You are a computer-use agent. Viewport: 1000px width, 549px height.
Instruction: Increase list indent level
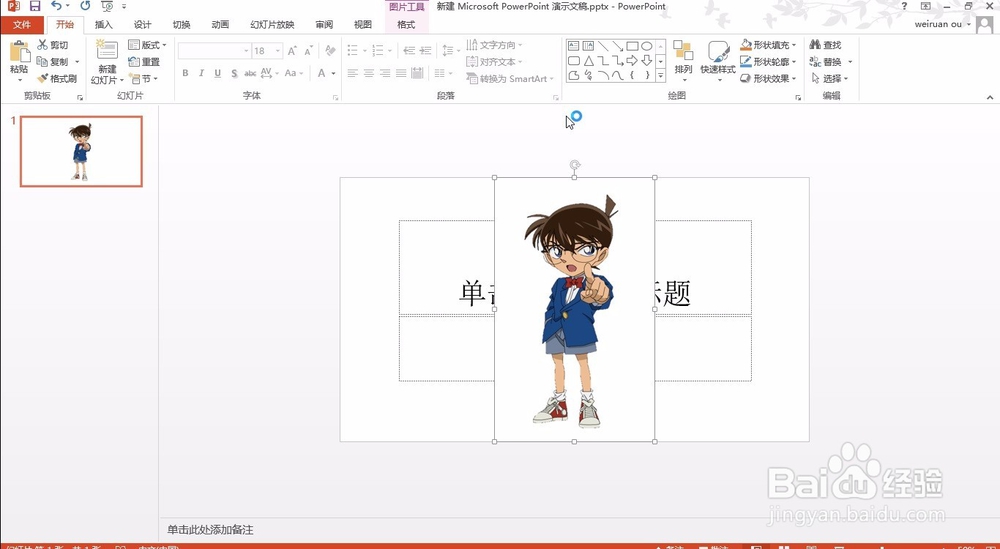pos(426,50)
